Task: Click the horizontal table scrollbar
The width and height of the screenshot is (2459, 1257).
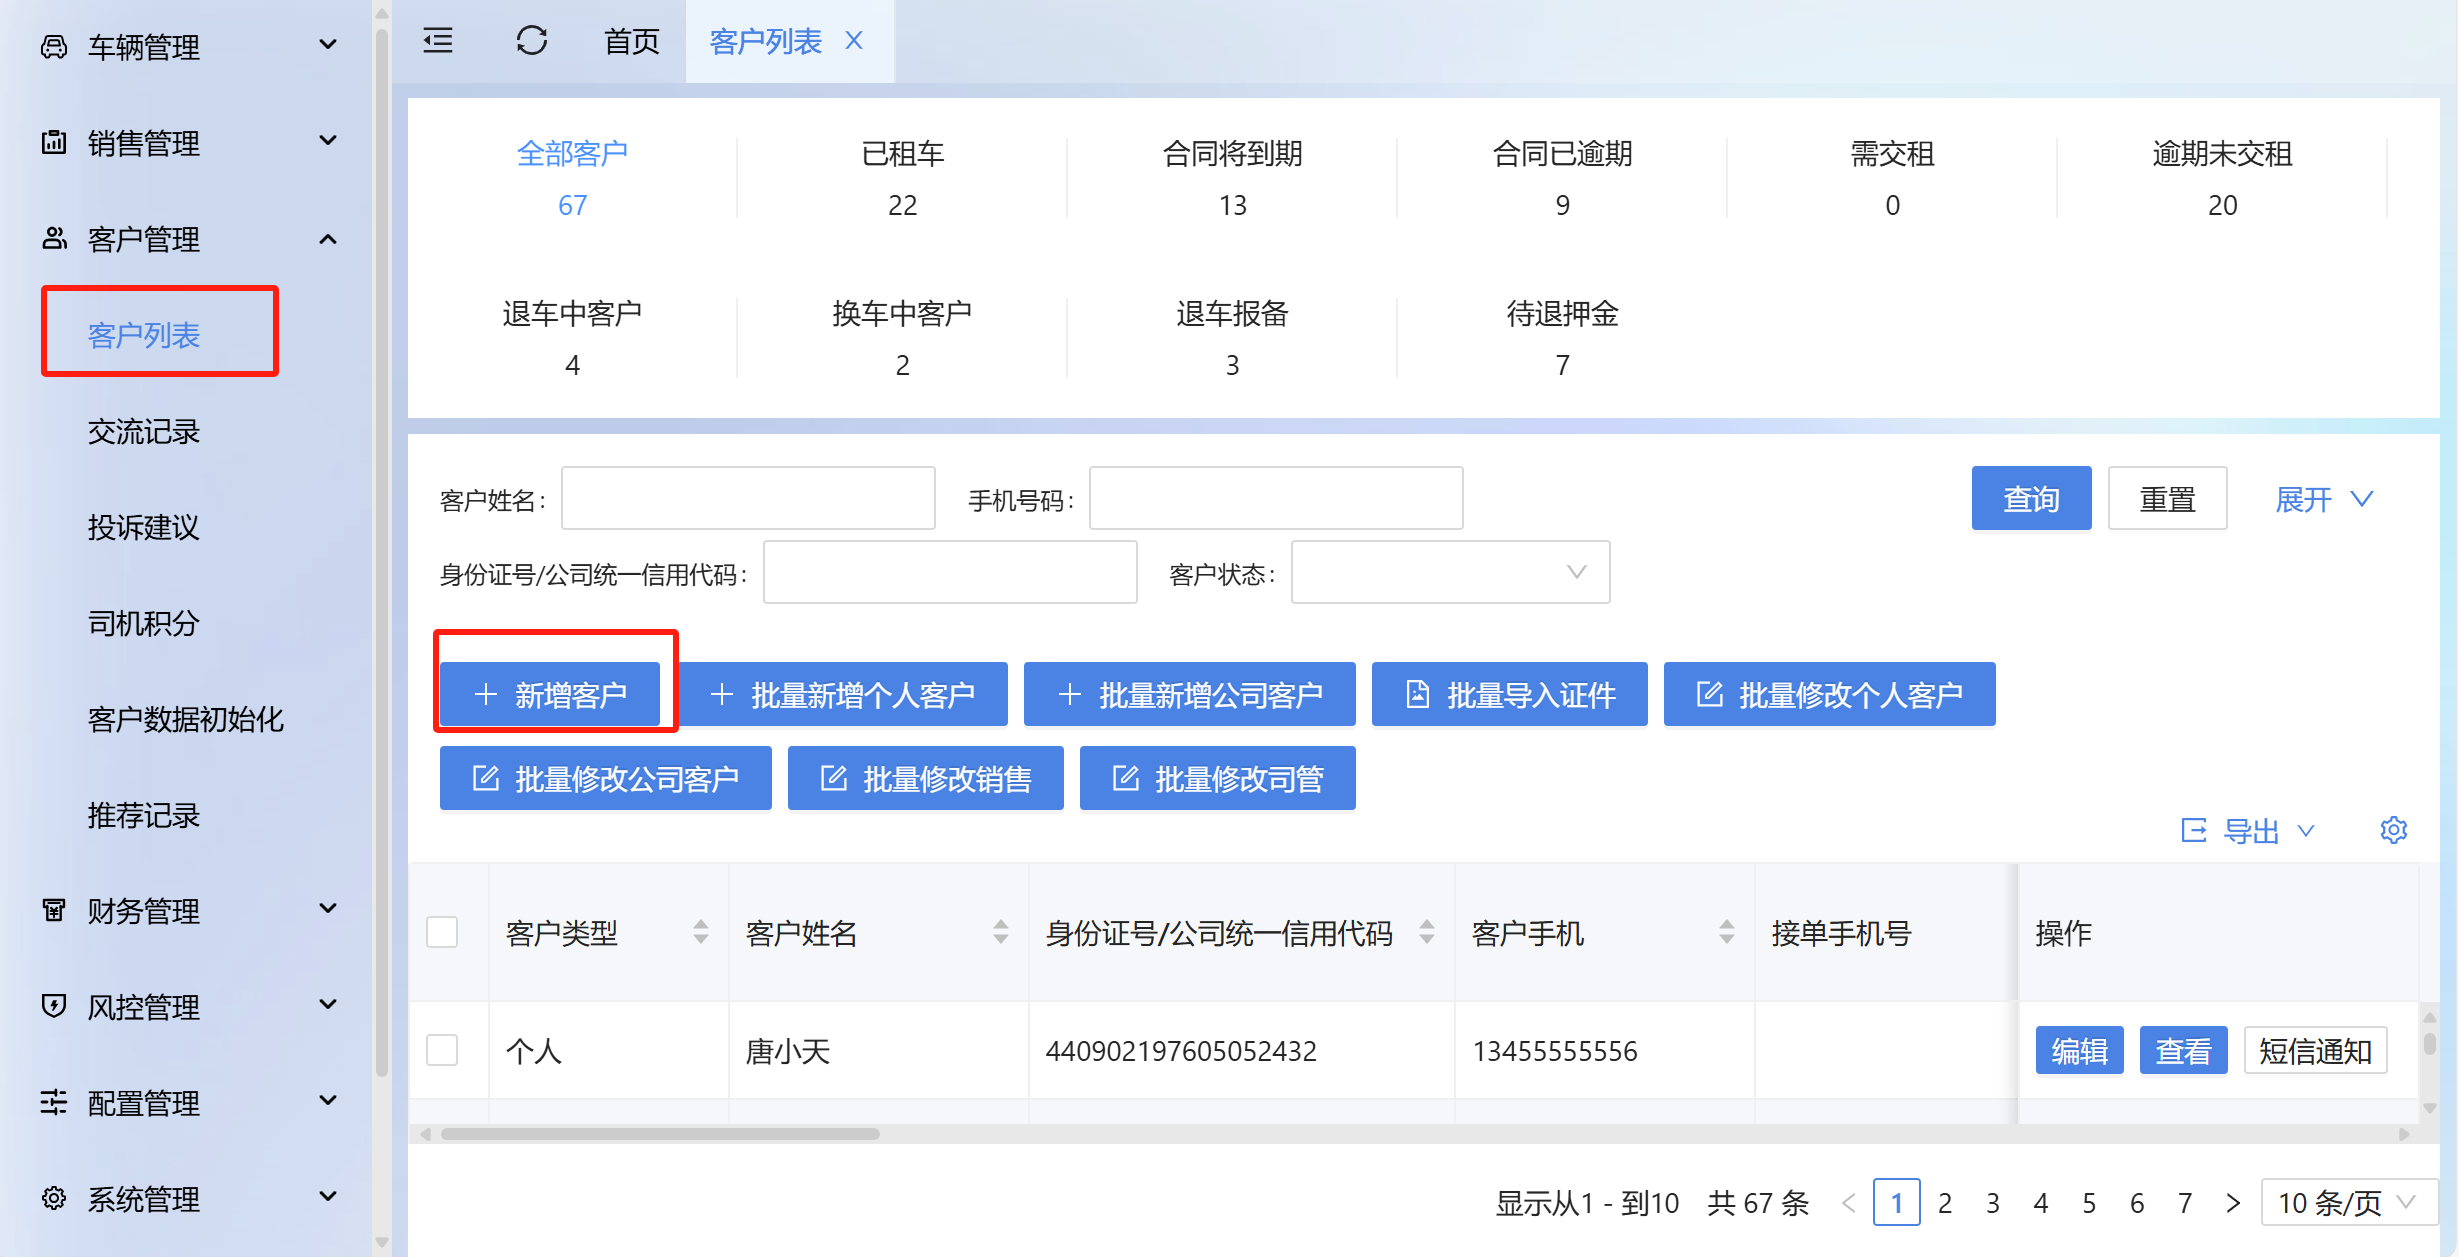Action: click(660, 1134)
